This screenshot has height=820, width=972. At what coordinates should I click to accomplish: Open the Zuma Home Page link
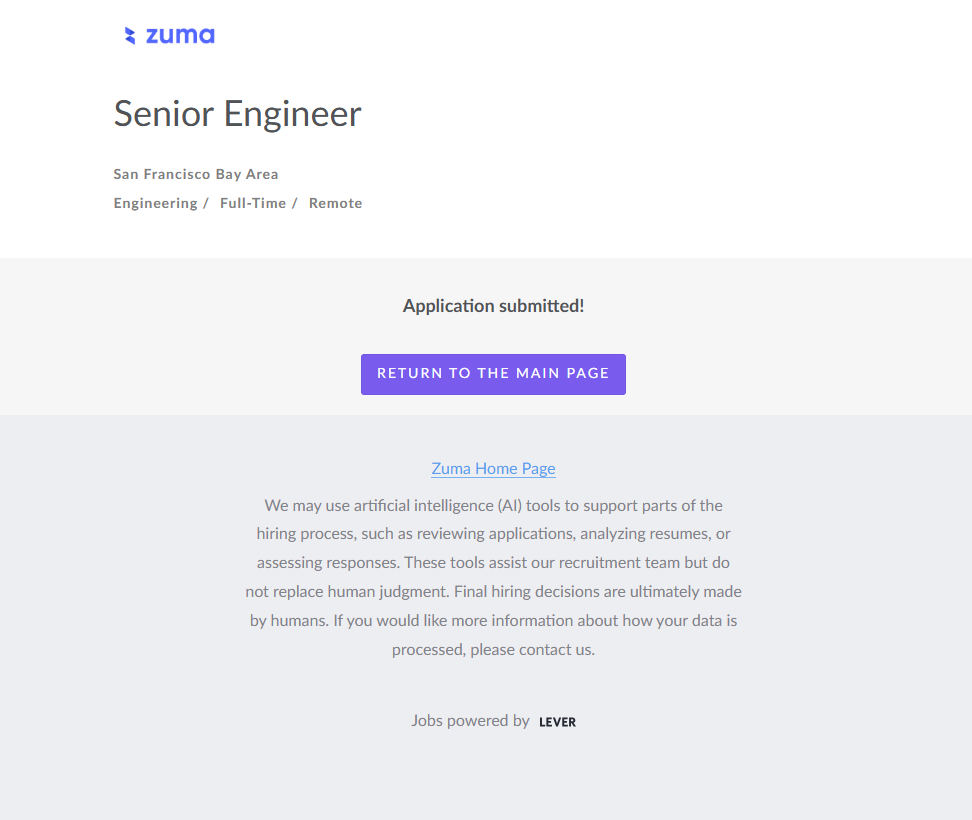[493, 468]
